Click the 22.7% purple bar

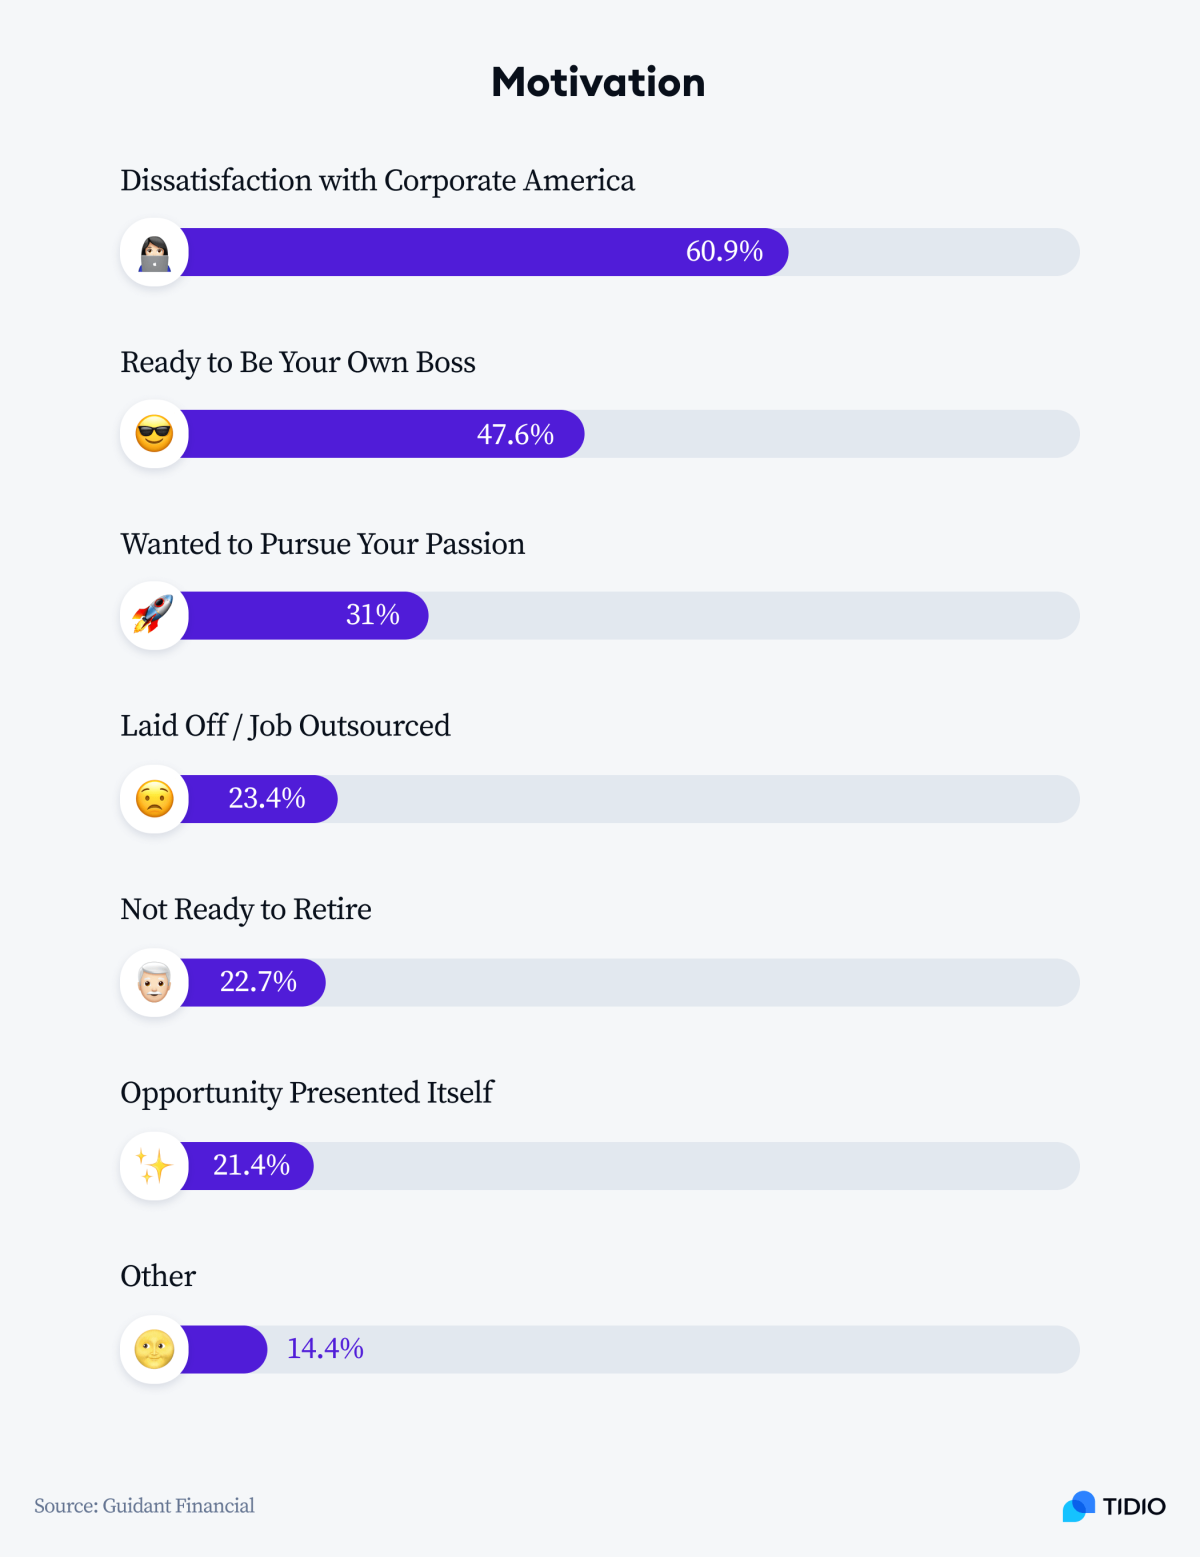[253, 983]
